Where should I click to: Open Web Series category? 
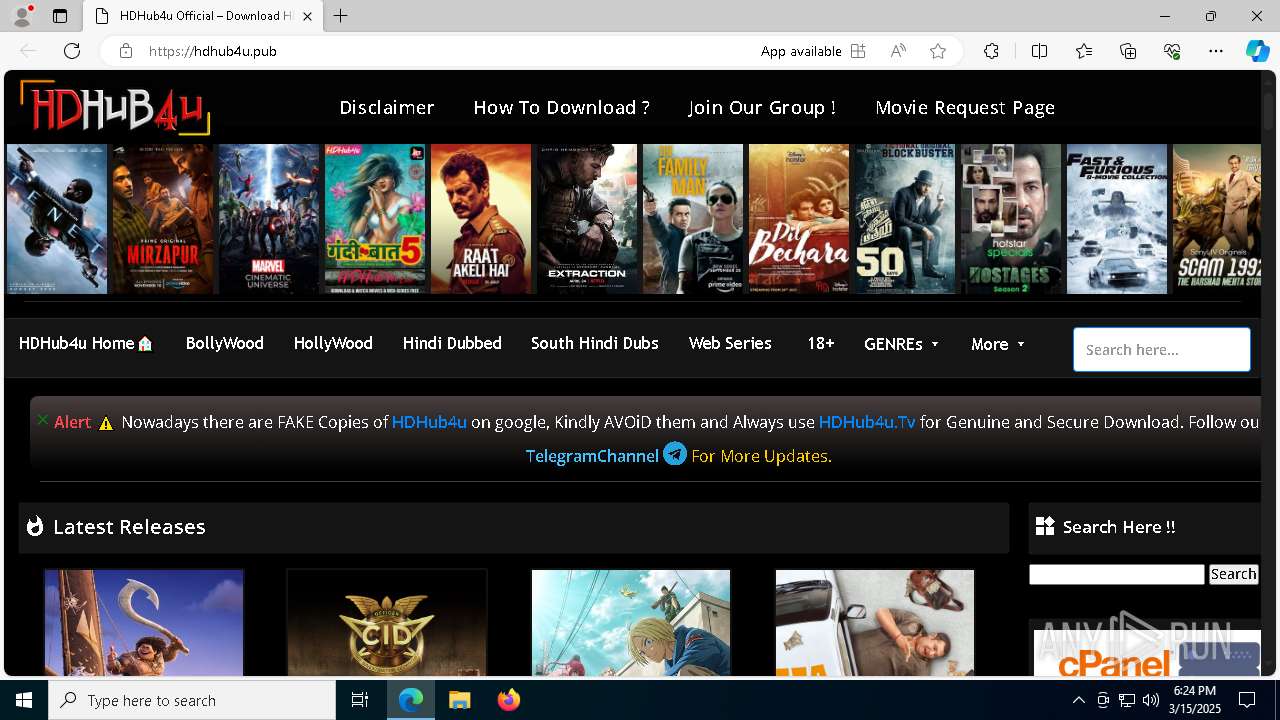coord(730,343)
